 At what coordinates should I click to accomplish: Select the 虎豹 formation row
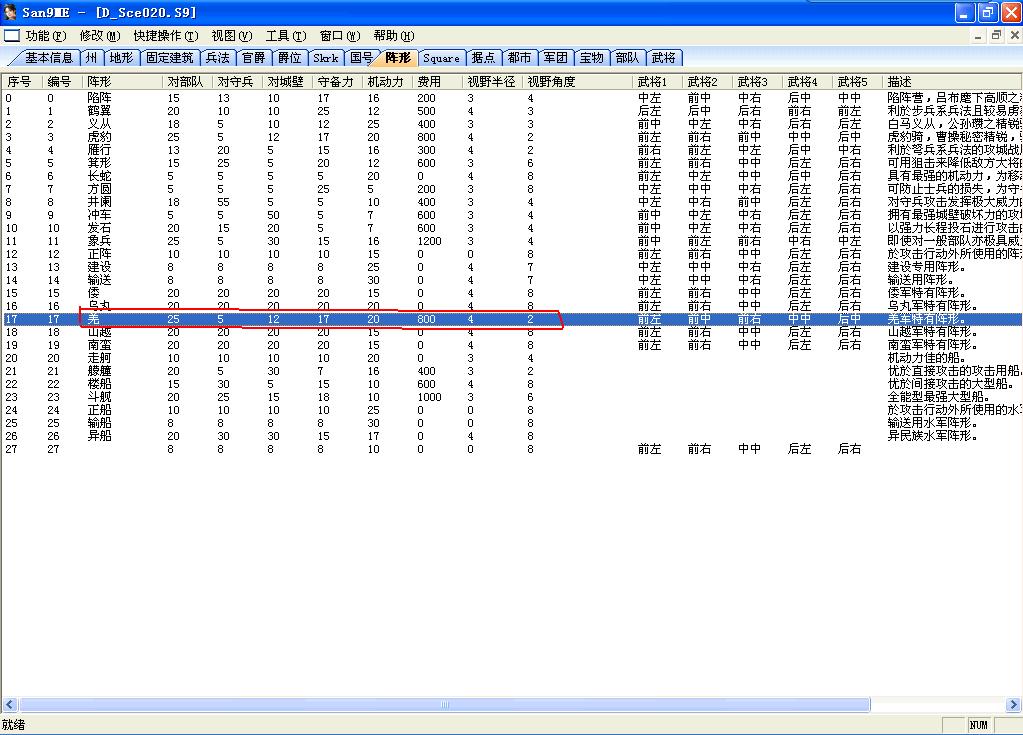[x=99, y=137]
